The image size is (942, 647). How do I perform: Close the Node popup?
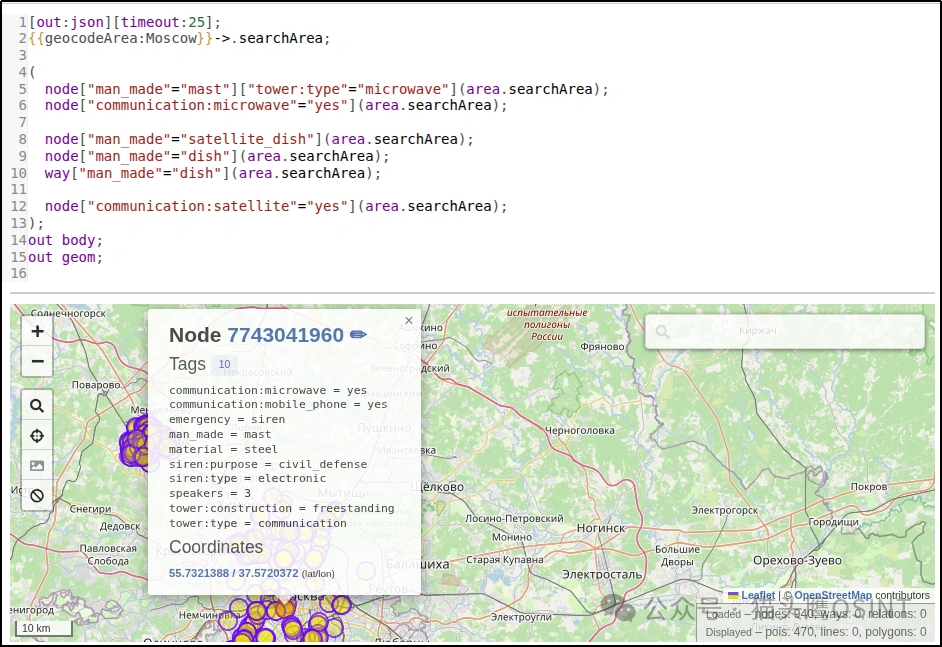(x=409, y=321)
